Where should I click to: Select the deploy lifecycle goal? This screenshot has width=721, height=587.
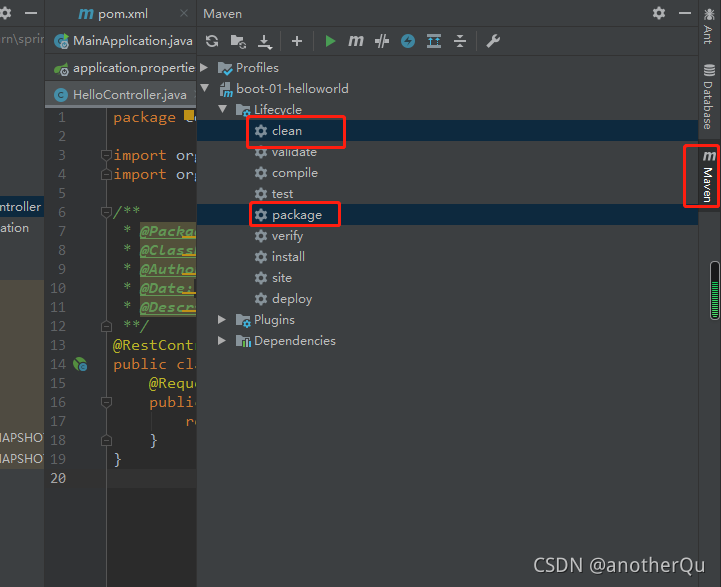pos(447,299)
